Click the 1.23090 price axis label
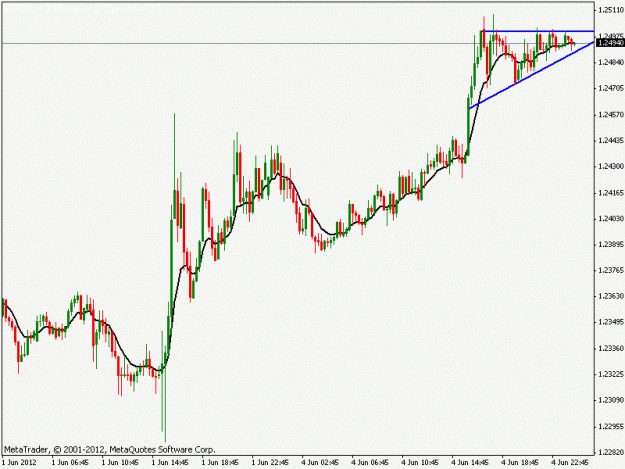 point(611,400)
